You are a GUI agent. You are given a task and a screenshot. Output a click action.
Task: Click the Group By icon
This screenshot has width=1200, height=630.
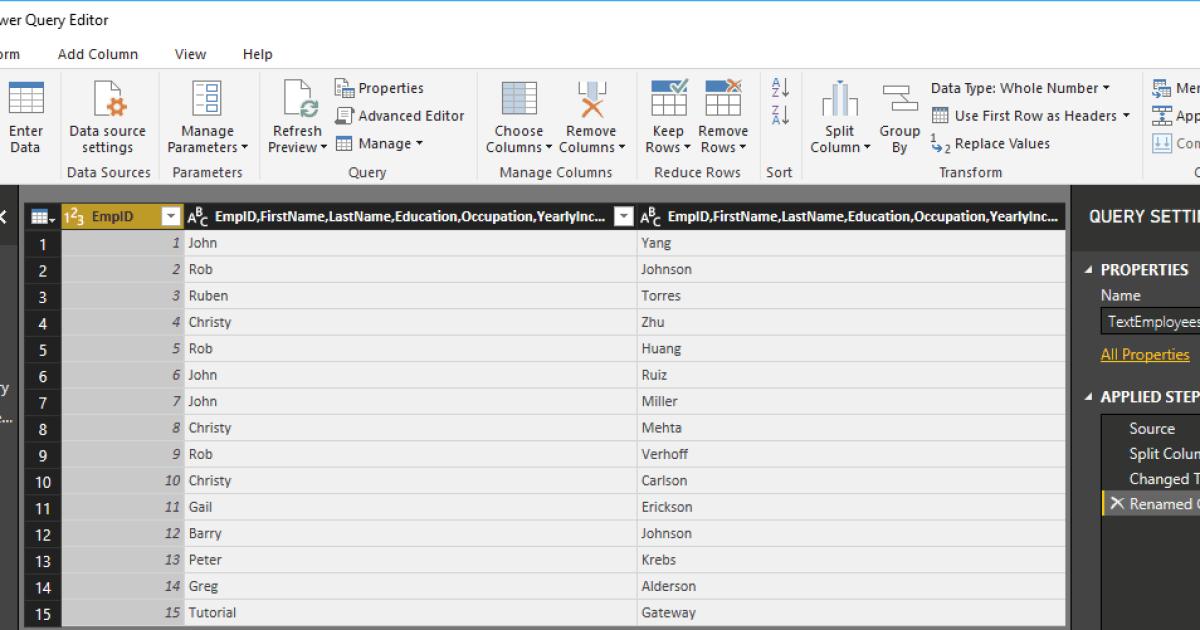[899, 101]
